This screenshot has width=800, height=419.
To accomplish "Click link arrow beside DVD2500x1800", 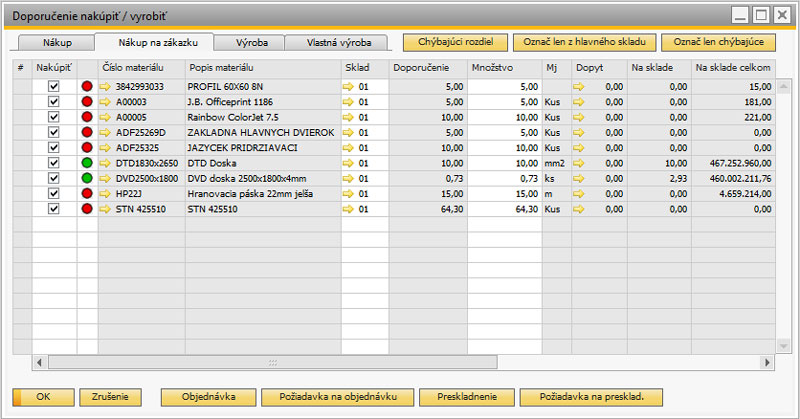I will point(105,178).
